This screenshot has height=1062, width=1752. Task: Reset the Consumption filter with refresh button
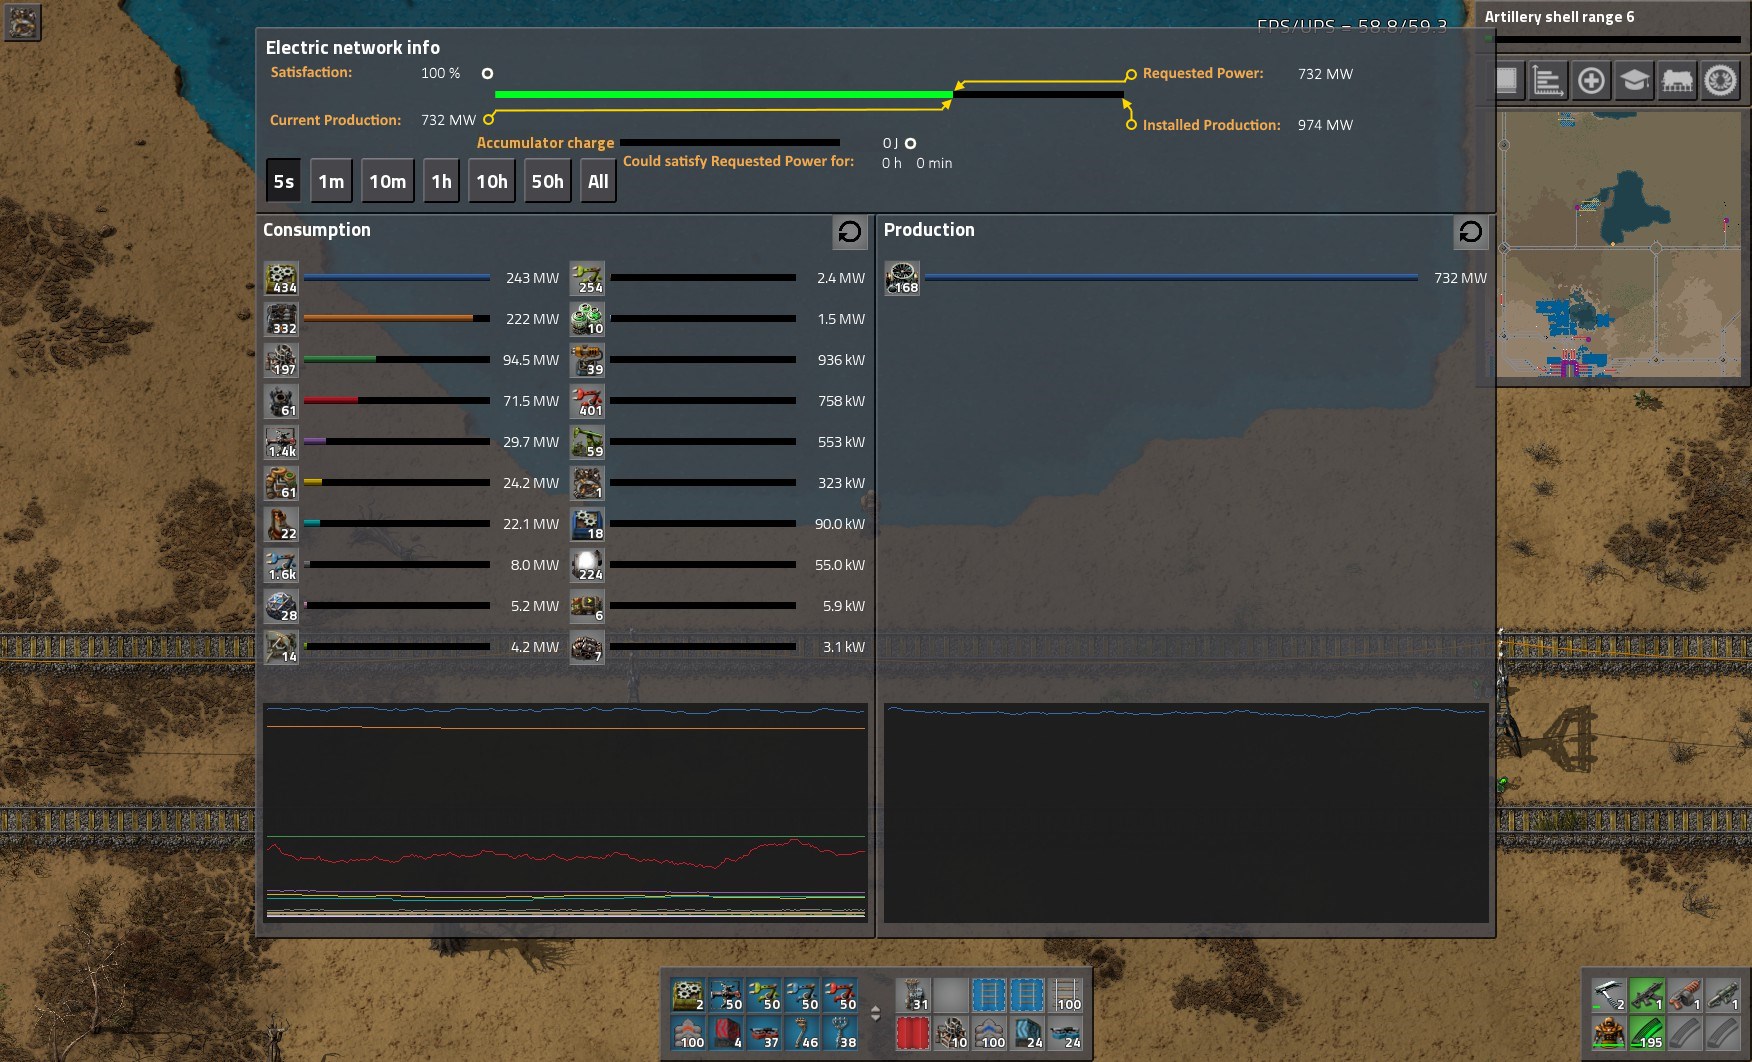850,232
